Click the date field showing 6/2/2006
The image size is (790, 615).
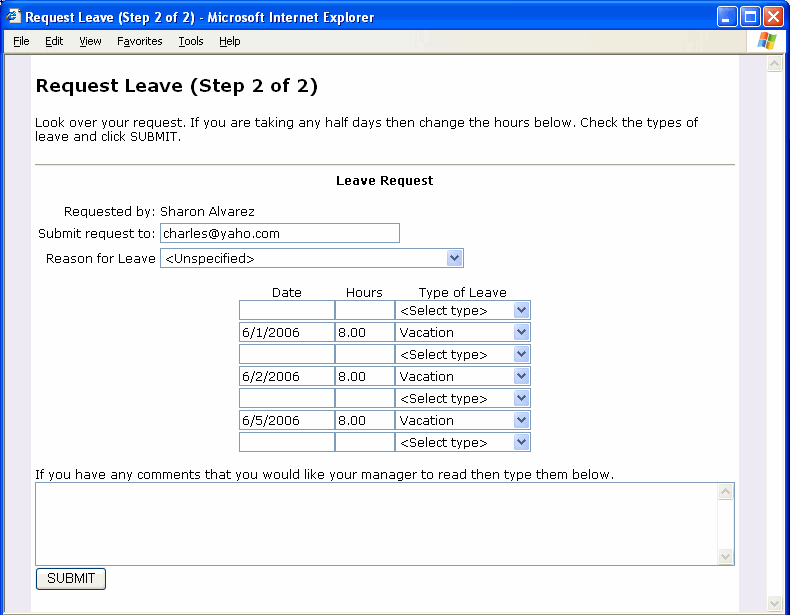click(286, 377)
